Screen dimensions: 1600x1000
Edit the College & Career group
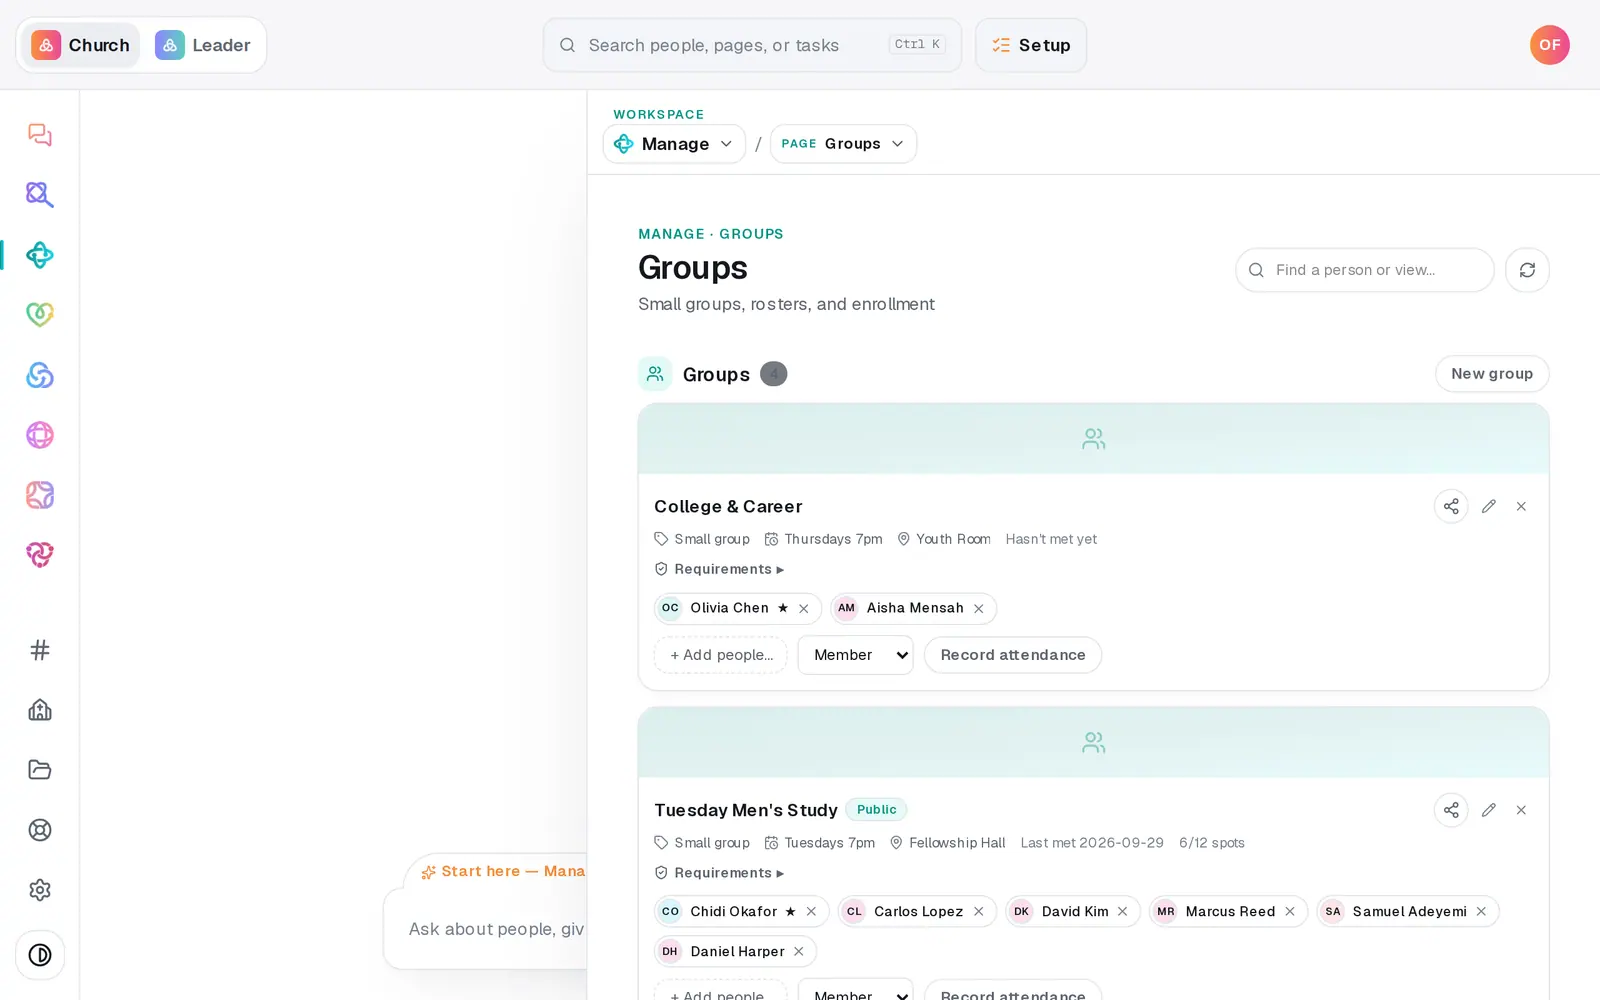tap(1489, 506)
